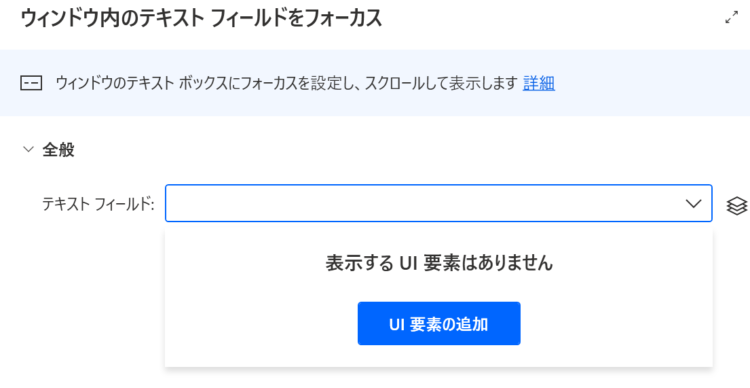Collapse the 全般 section chevron

29,150
